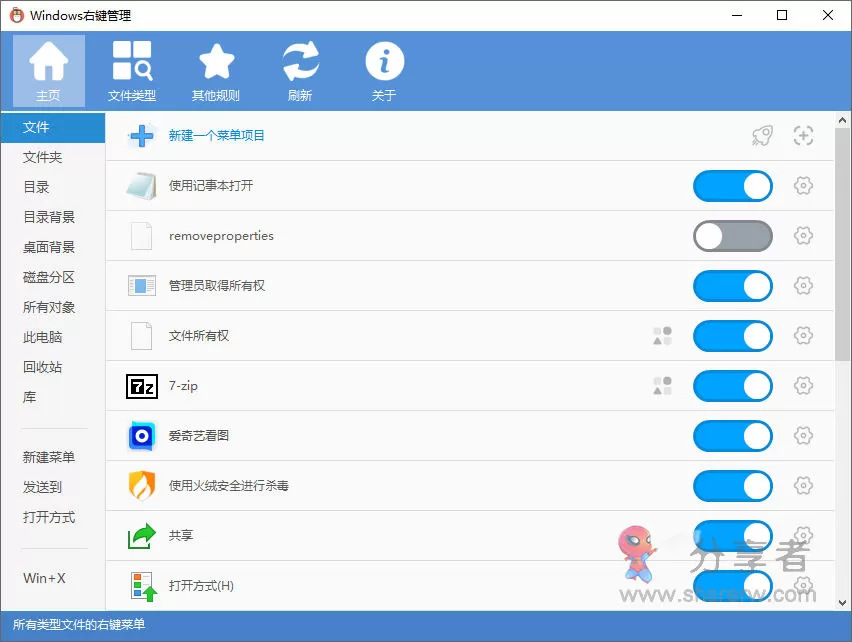Click the 爱奇艺看图 app icon
This screenshot has height=642, width=852.
pos(141,436)
